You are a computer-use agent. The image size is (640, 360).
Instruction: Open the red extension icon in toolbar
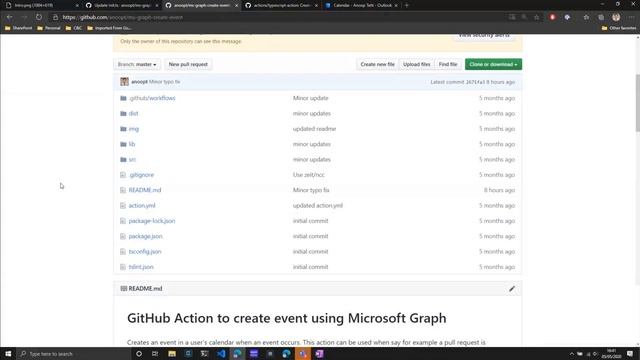552,17
